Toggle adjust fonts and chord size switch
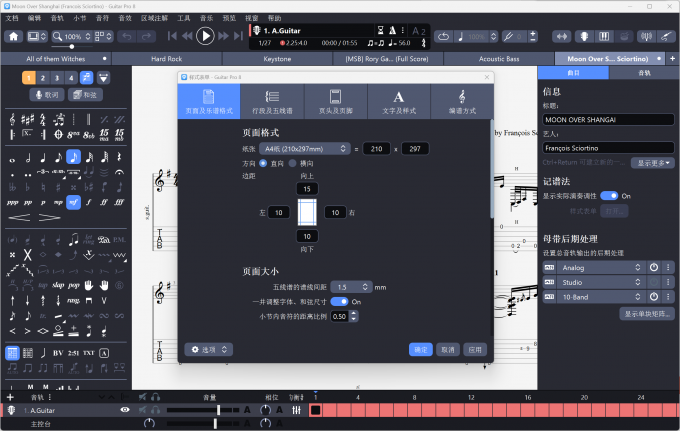 [339, 301]
